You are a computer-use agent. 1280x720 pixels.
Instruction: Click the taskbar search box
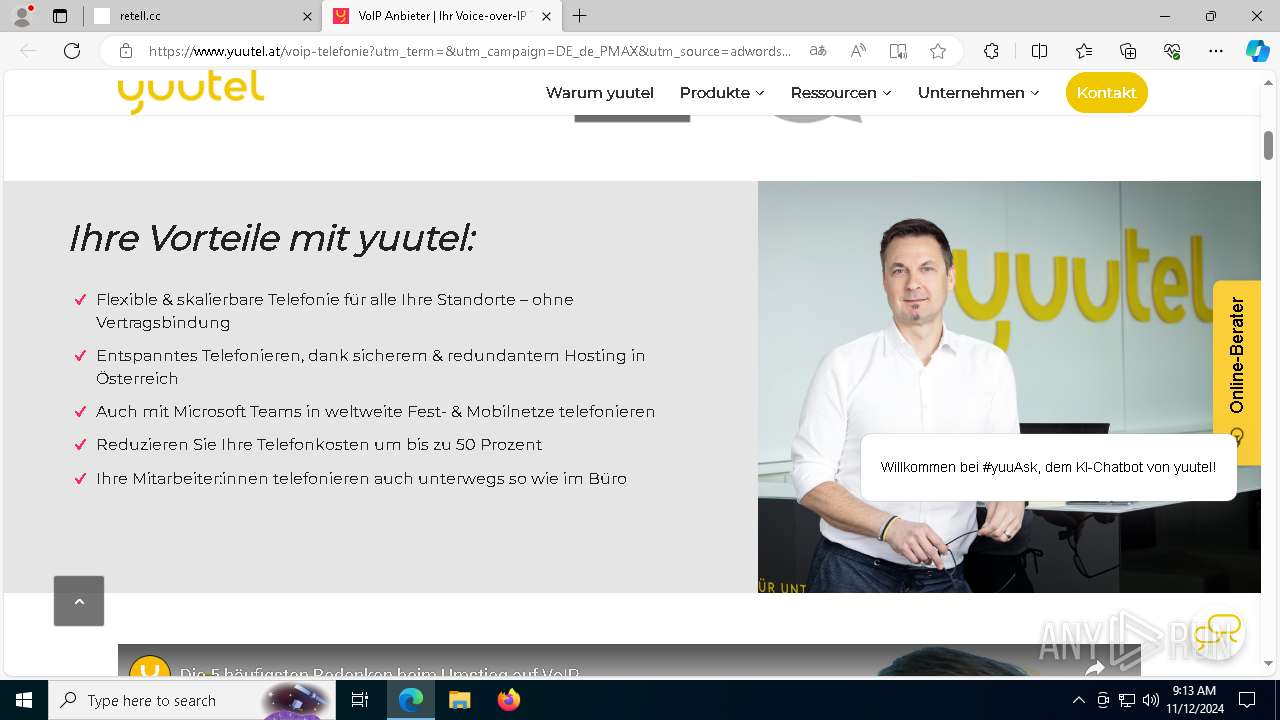pyautogui.click(x=190, y=700)
